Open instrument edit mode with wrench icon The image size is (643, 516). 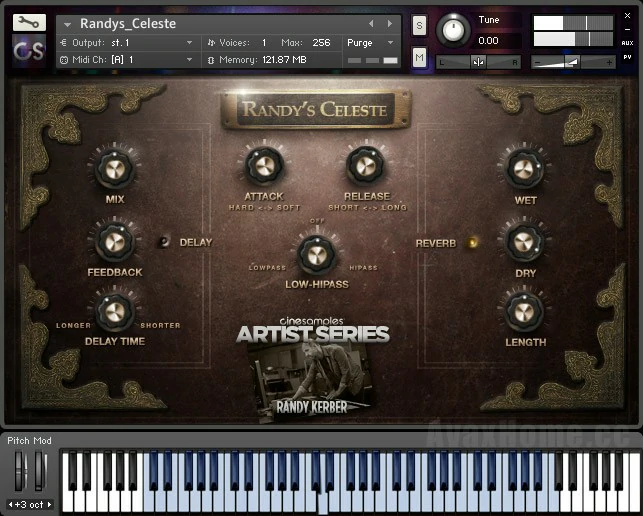[x=29, y=23]
